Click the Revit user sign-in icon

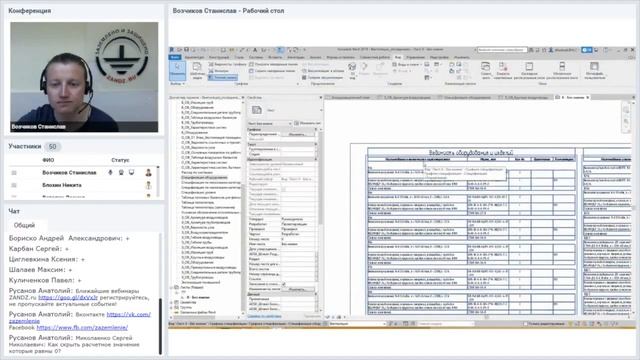[551, 50]
